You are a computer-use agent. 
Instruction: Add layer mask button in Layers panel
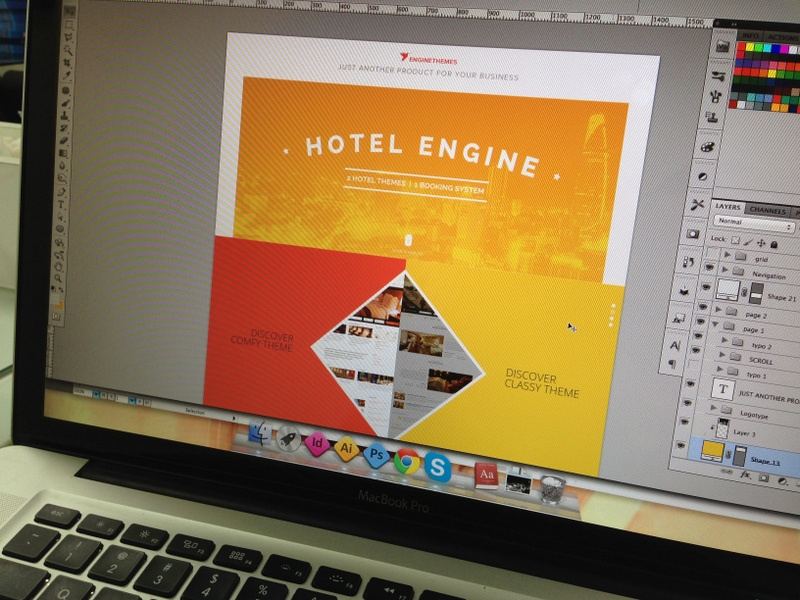[x=764, y=478]
